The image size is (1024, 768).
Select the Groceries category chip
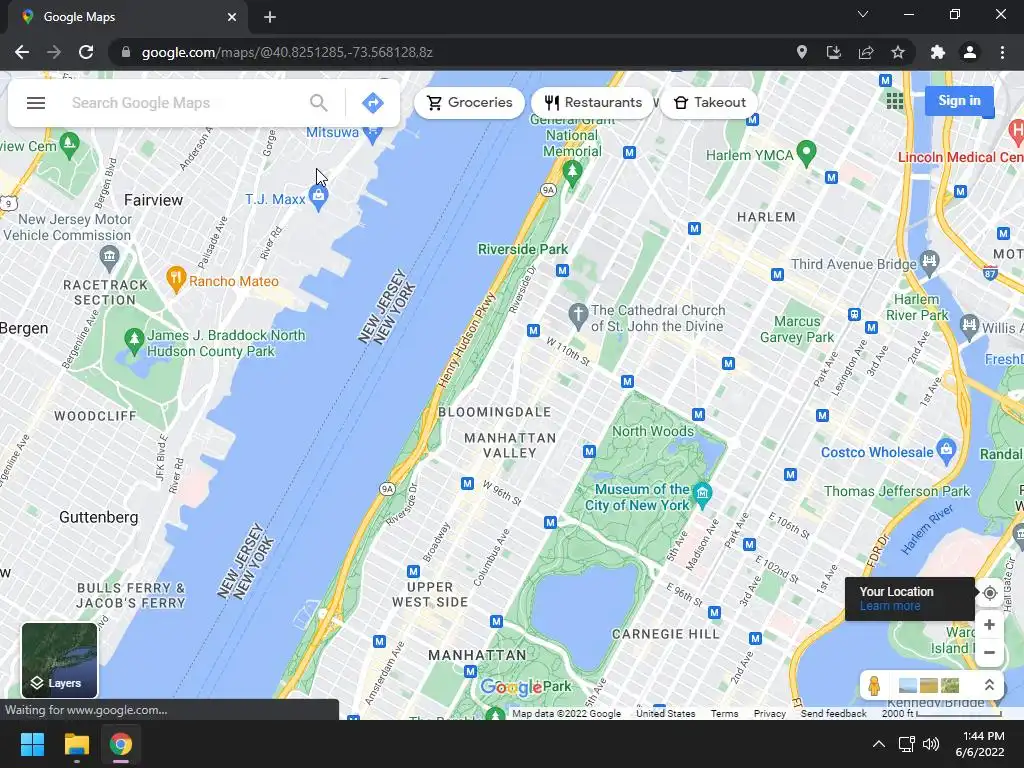point(469,103)
